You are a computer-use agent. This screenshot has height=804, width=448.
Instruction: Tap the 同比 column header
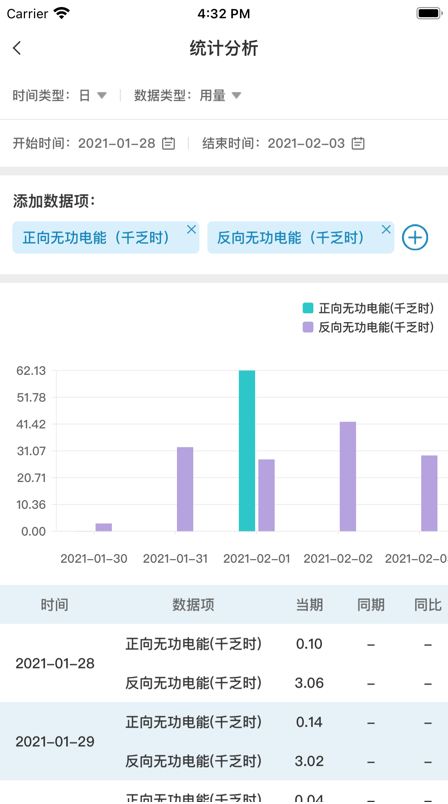point(427,605)
